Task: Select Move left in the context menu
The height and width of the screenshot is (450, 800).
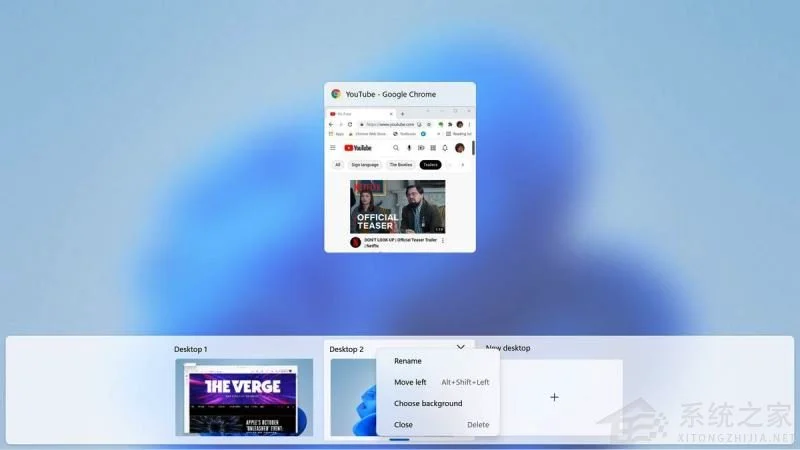Action: pos(438,382)
